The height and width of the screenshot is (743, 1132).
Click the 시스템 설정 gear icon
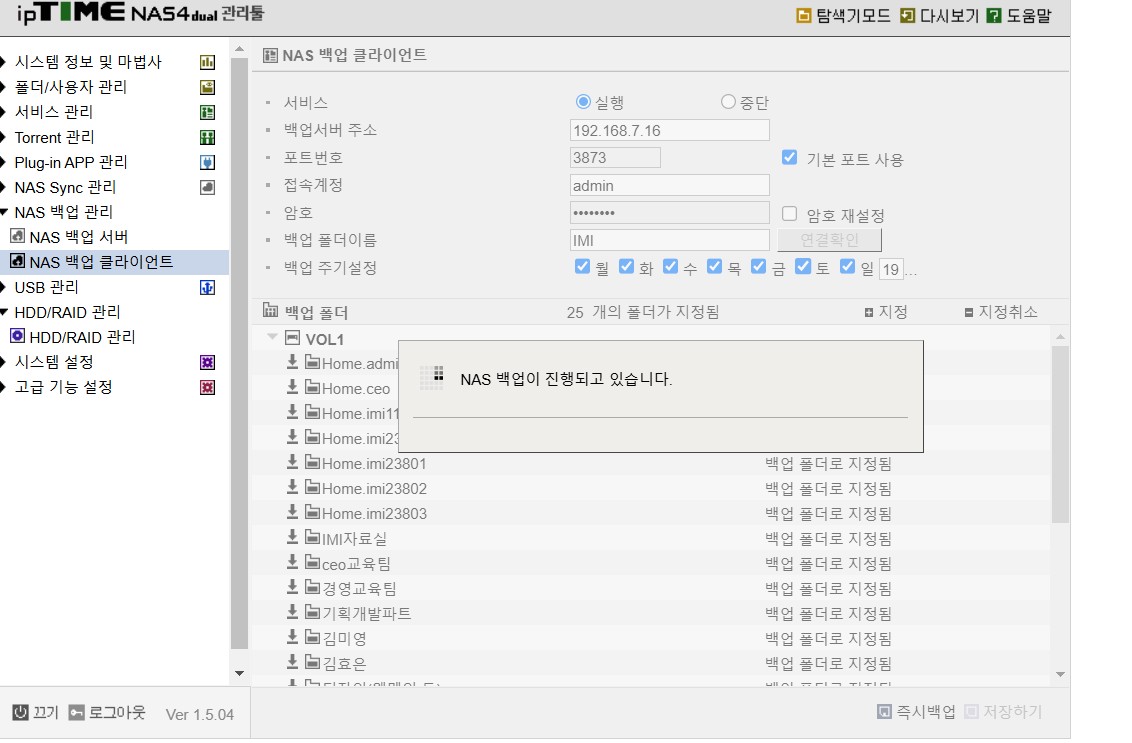[x=207, y=362]
